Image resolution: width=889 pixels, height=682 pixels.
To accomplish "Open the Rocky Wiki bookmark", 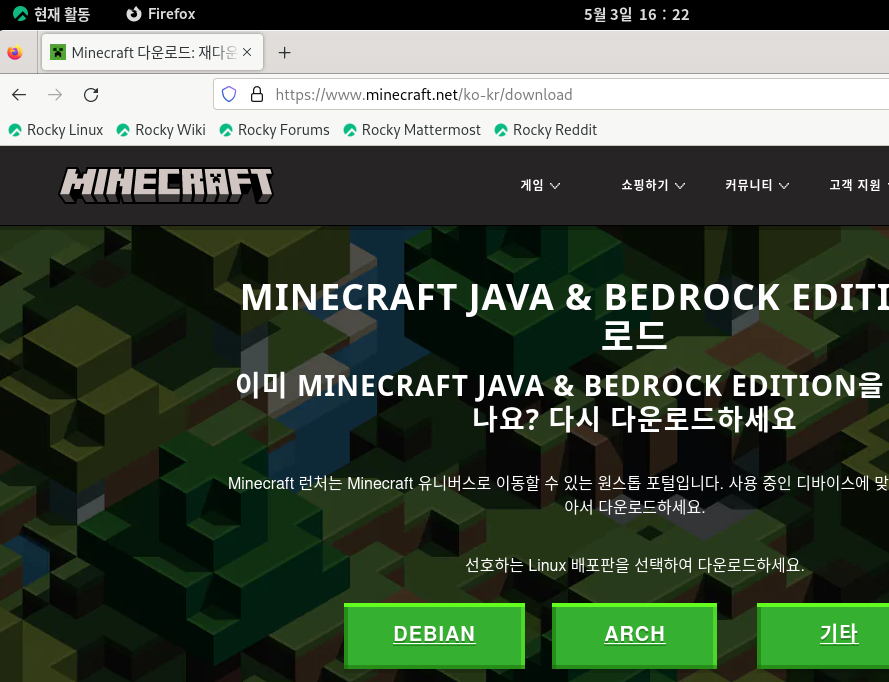I will point(161,130).
